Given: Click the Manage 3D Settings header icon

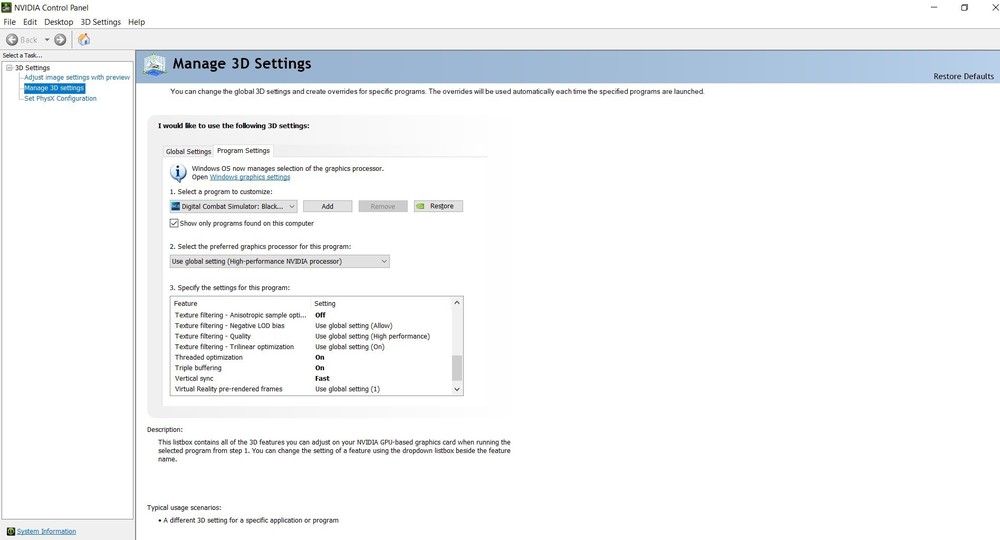Looking at the screenshot, I should tap(154, 65).
